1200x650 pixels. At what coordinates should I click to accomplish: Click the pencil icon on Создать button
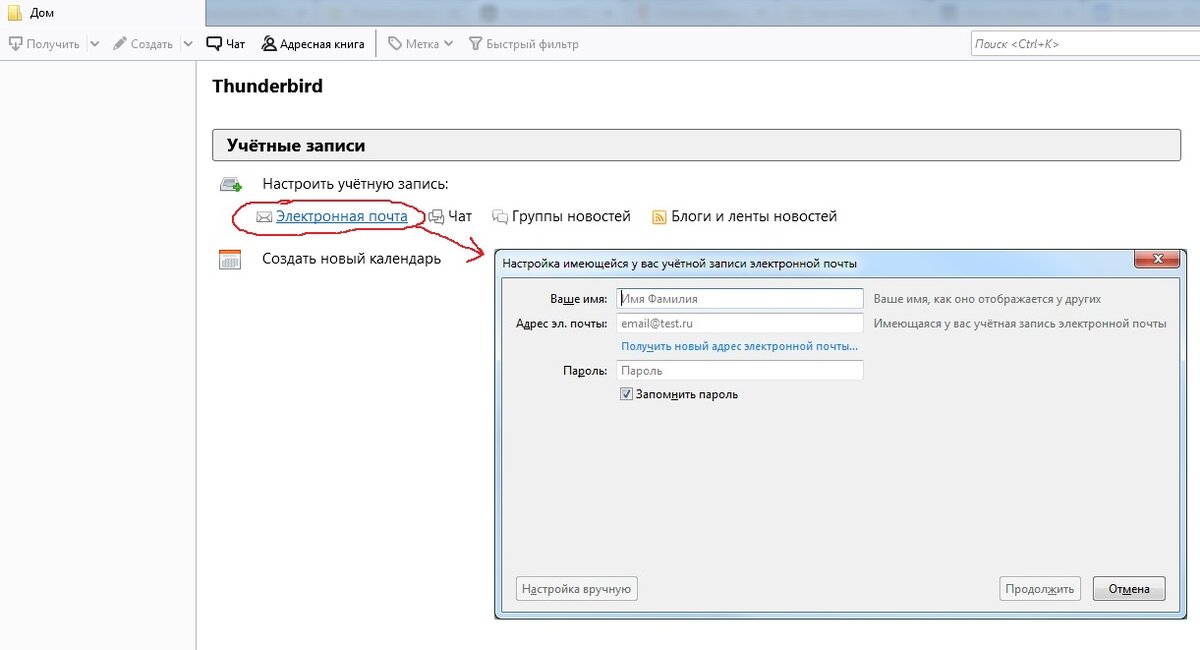pos(120,44)
